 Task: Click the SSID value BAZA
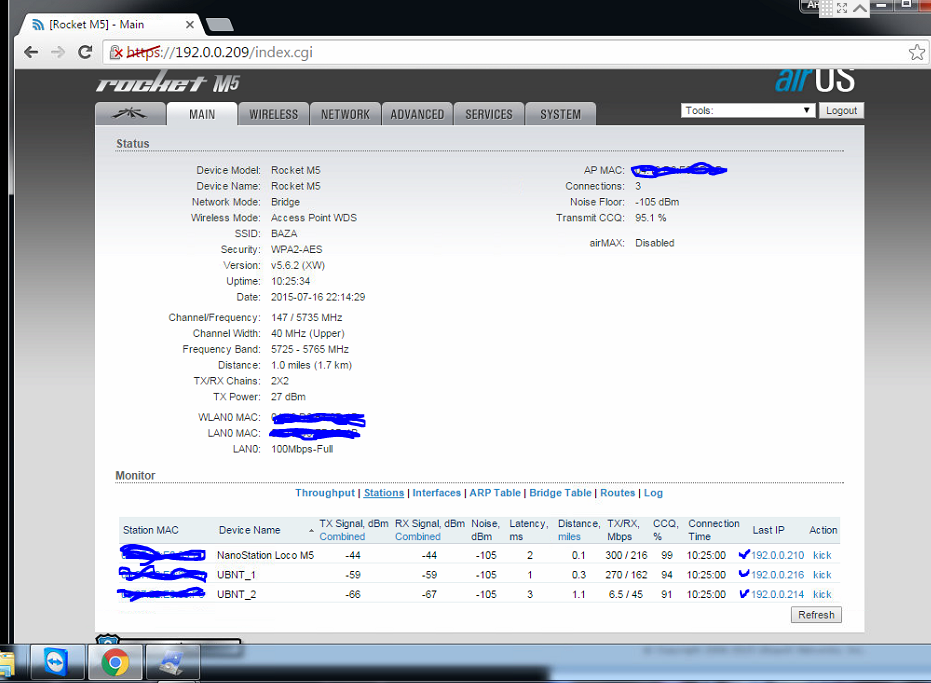pyautogui.click(x=284, y=234)
